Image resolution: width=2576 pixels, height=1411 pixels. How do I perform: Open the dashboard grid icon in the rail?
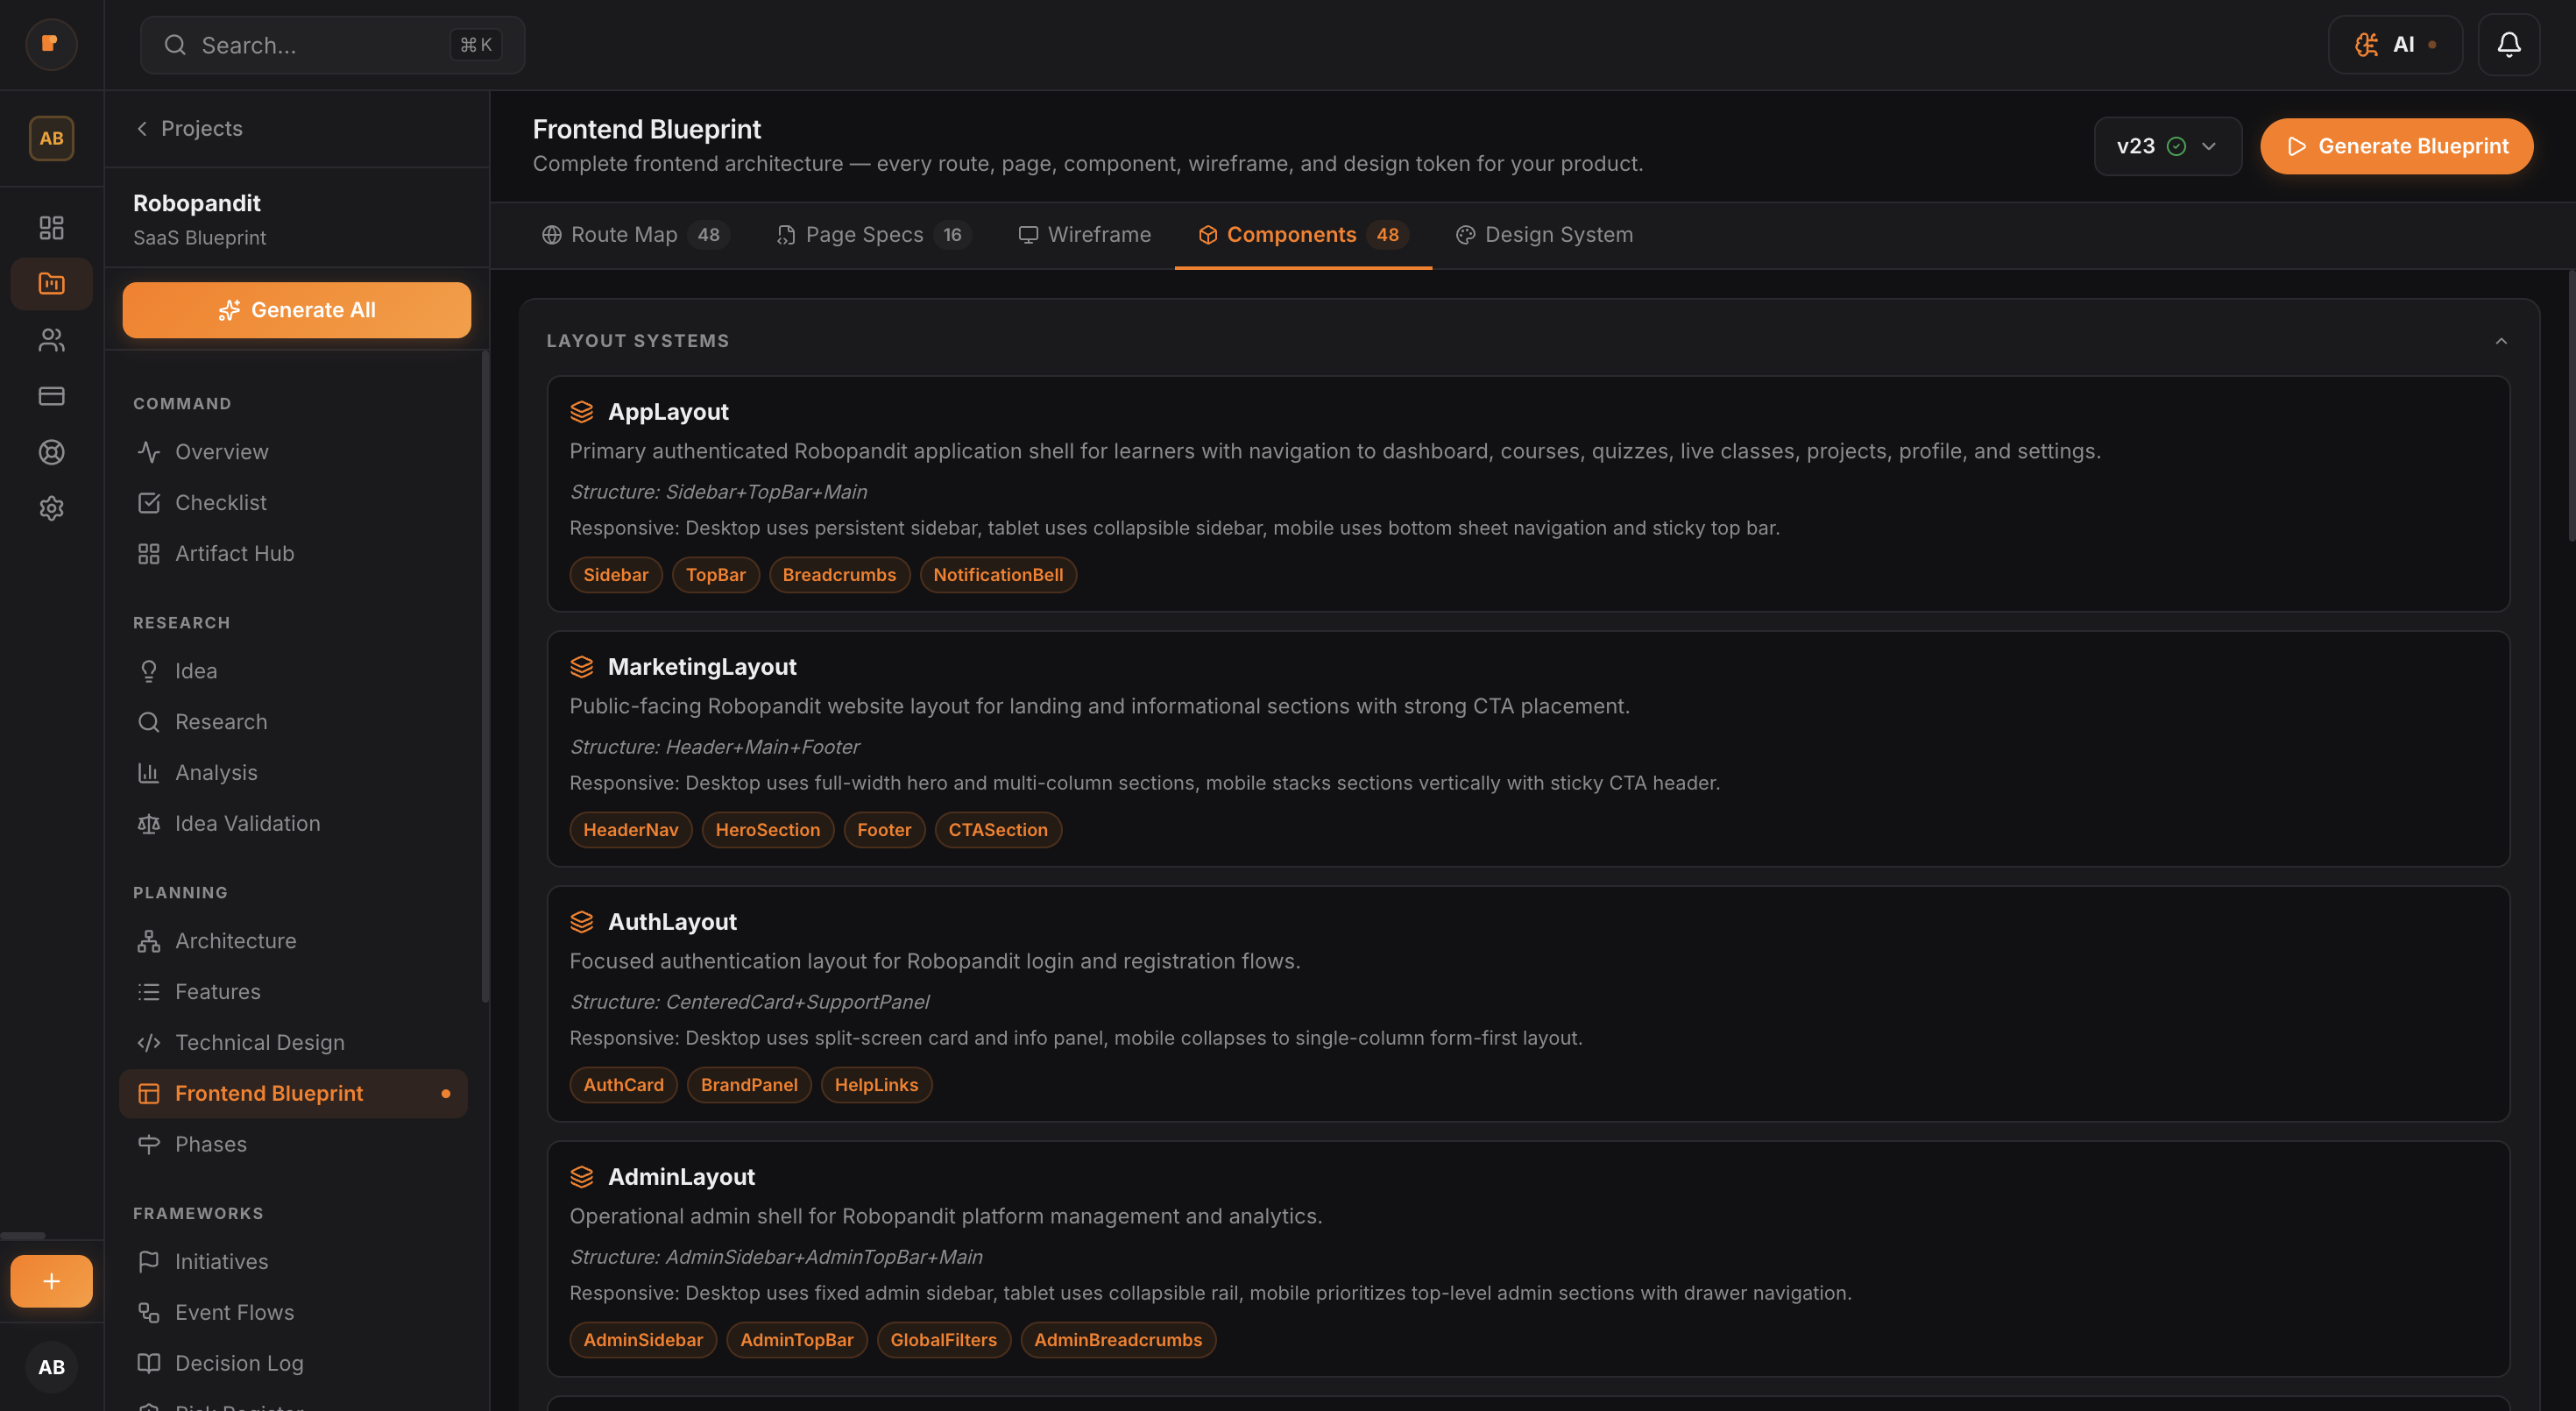(x=51, y=227)
